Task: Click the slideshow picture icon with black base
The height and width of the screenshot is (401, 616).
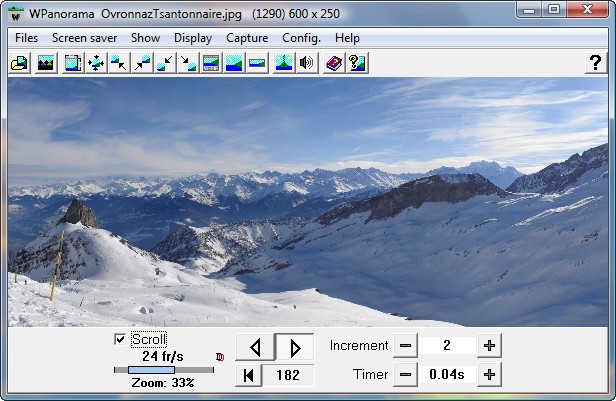Action: tap(46, 63)
